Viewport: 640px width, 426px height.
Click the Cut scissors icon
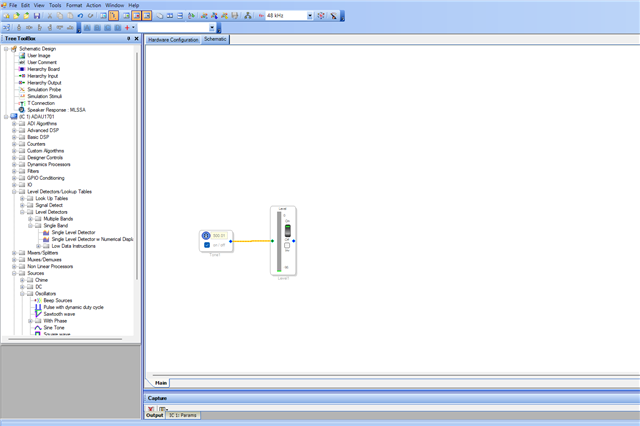50,16
